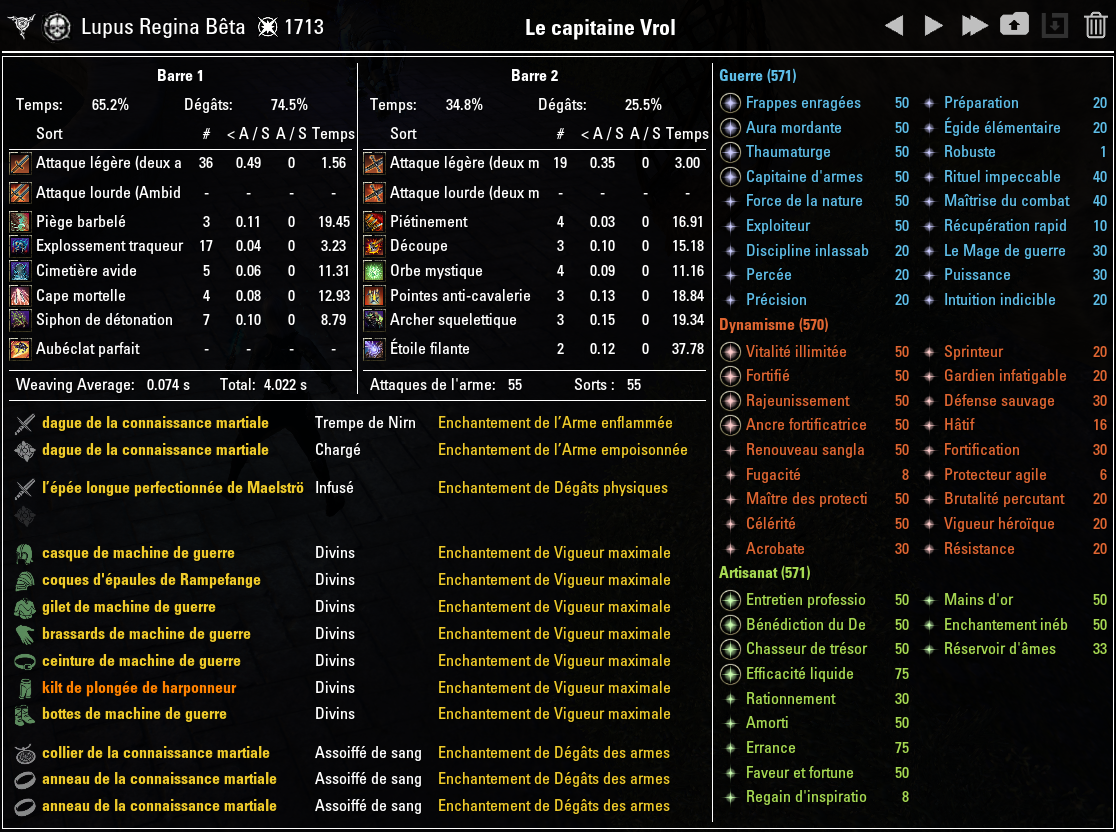This screenshot has width=1116, height=832.
Task: Click the collier necklace slot icon
Action: [25, 753]
